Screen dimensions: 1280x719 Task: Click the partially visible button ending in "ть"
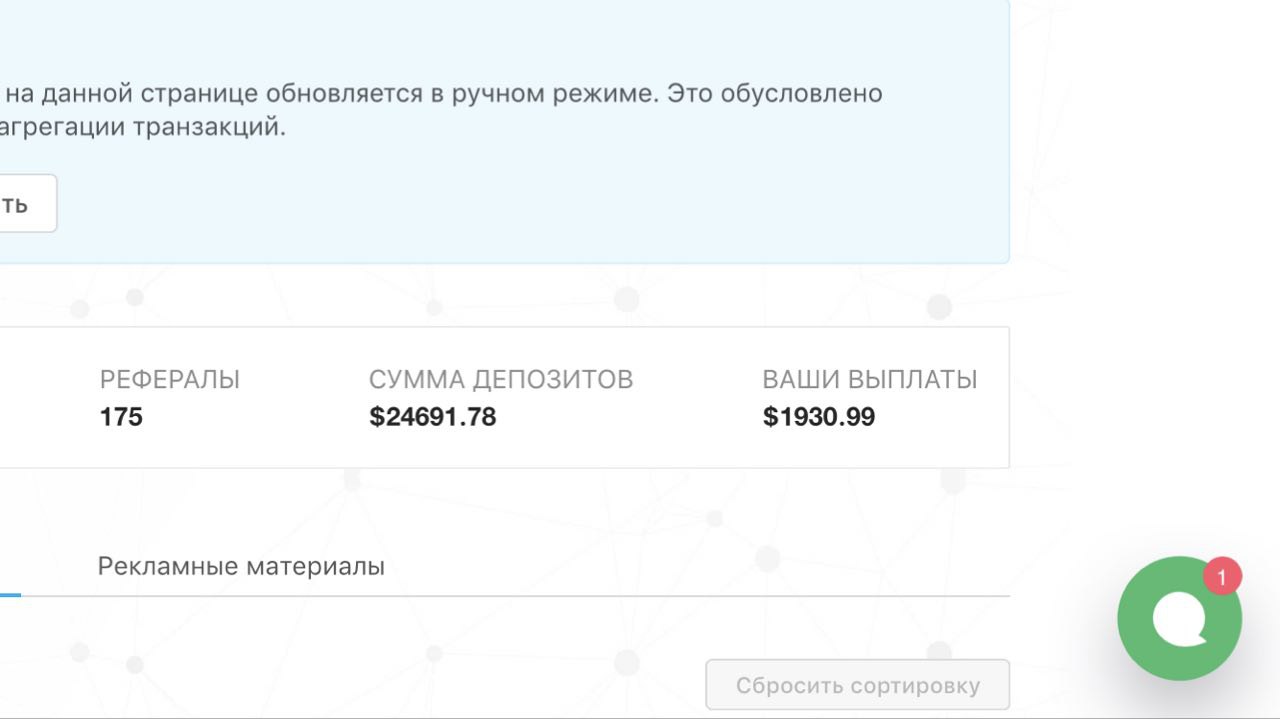28,204
